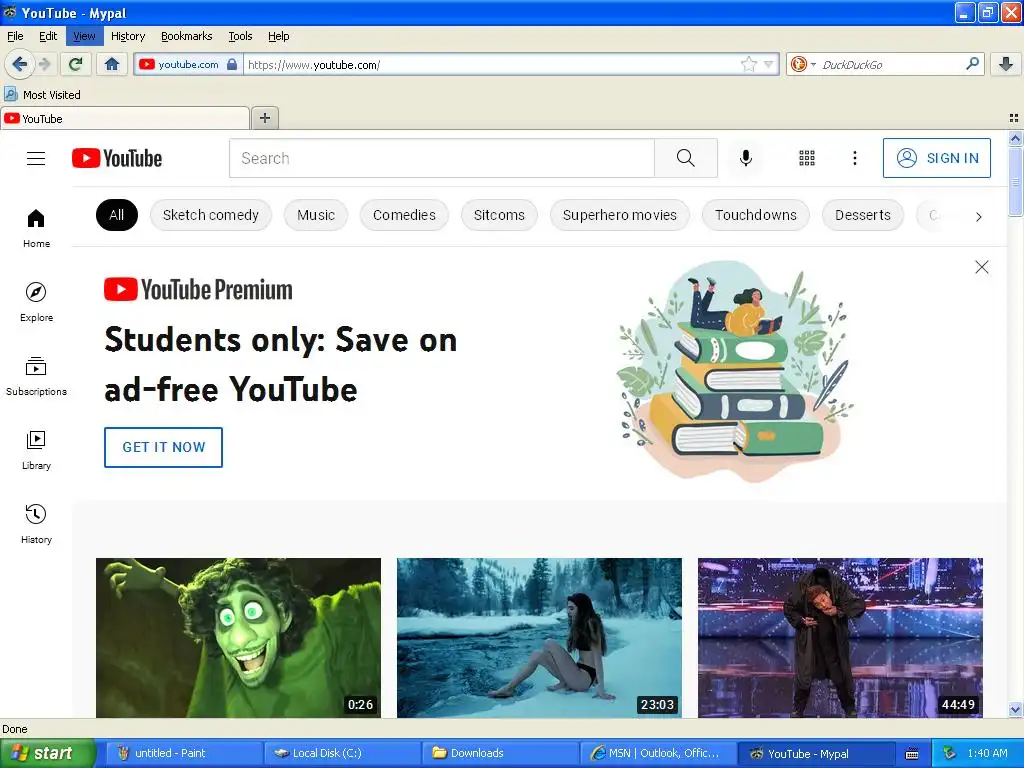Bookmark this page with the star icon
1024x768 pixels.
748,64
